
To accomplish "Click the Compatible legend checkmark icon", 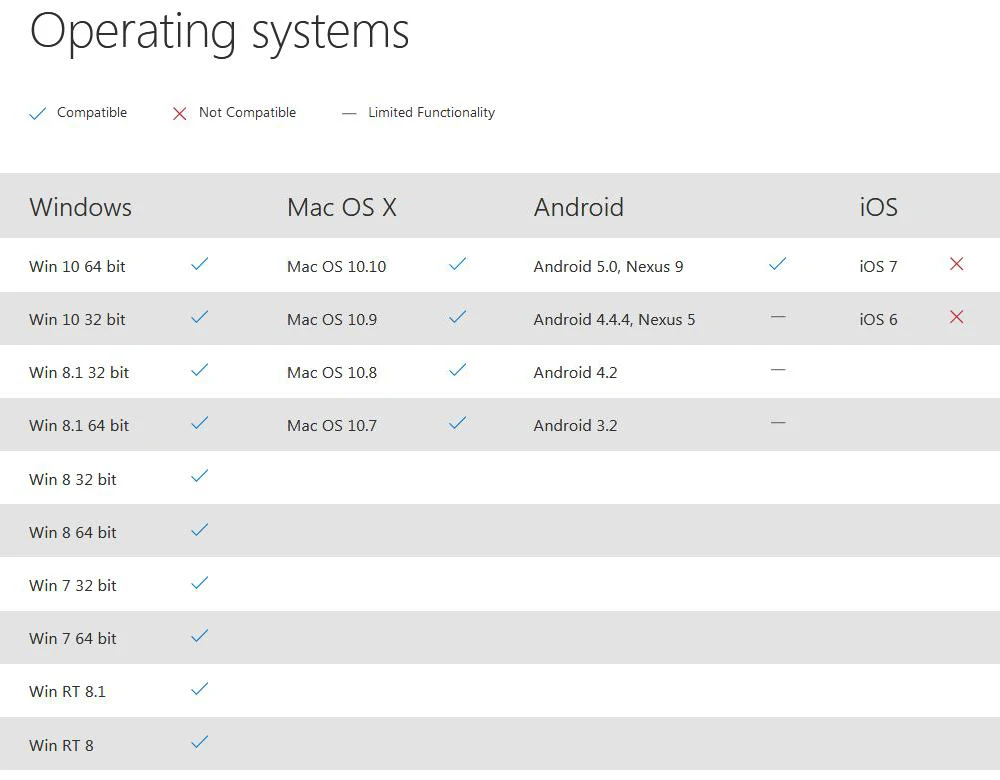I will (x=38, y=114).
